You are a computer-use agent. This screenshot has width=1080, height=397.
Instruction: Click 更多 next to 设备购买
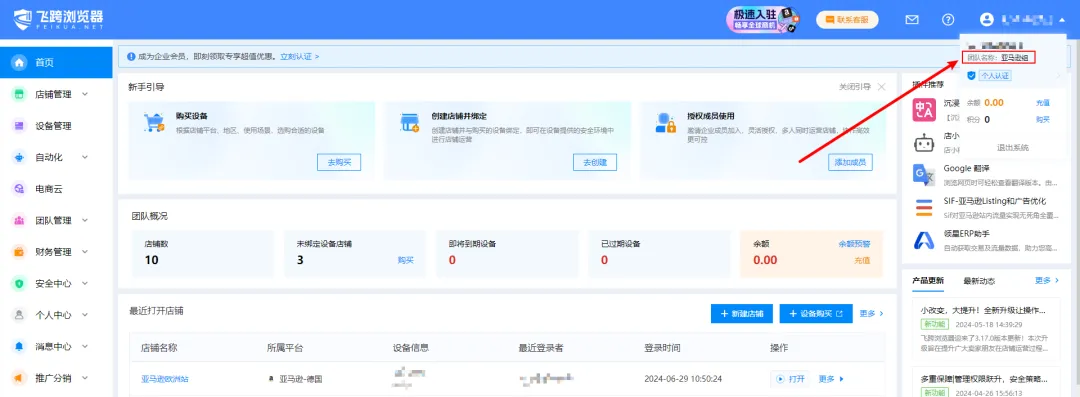coord(871,314)
